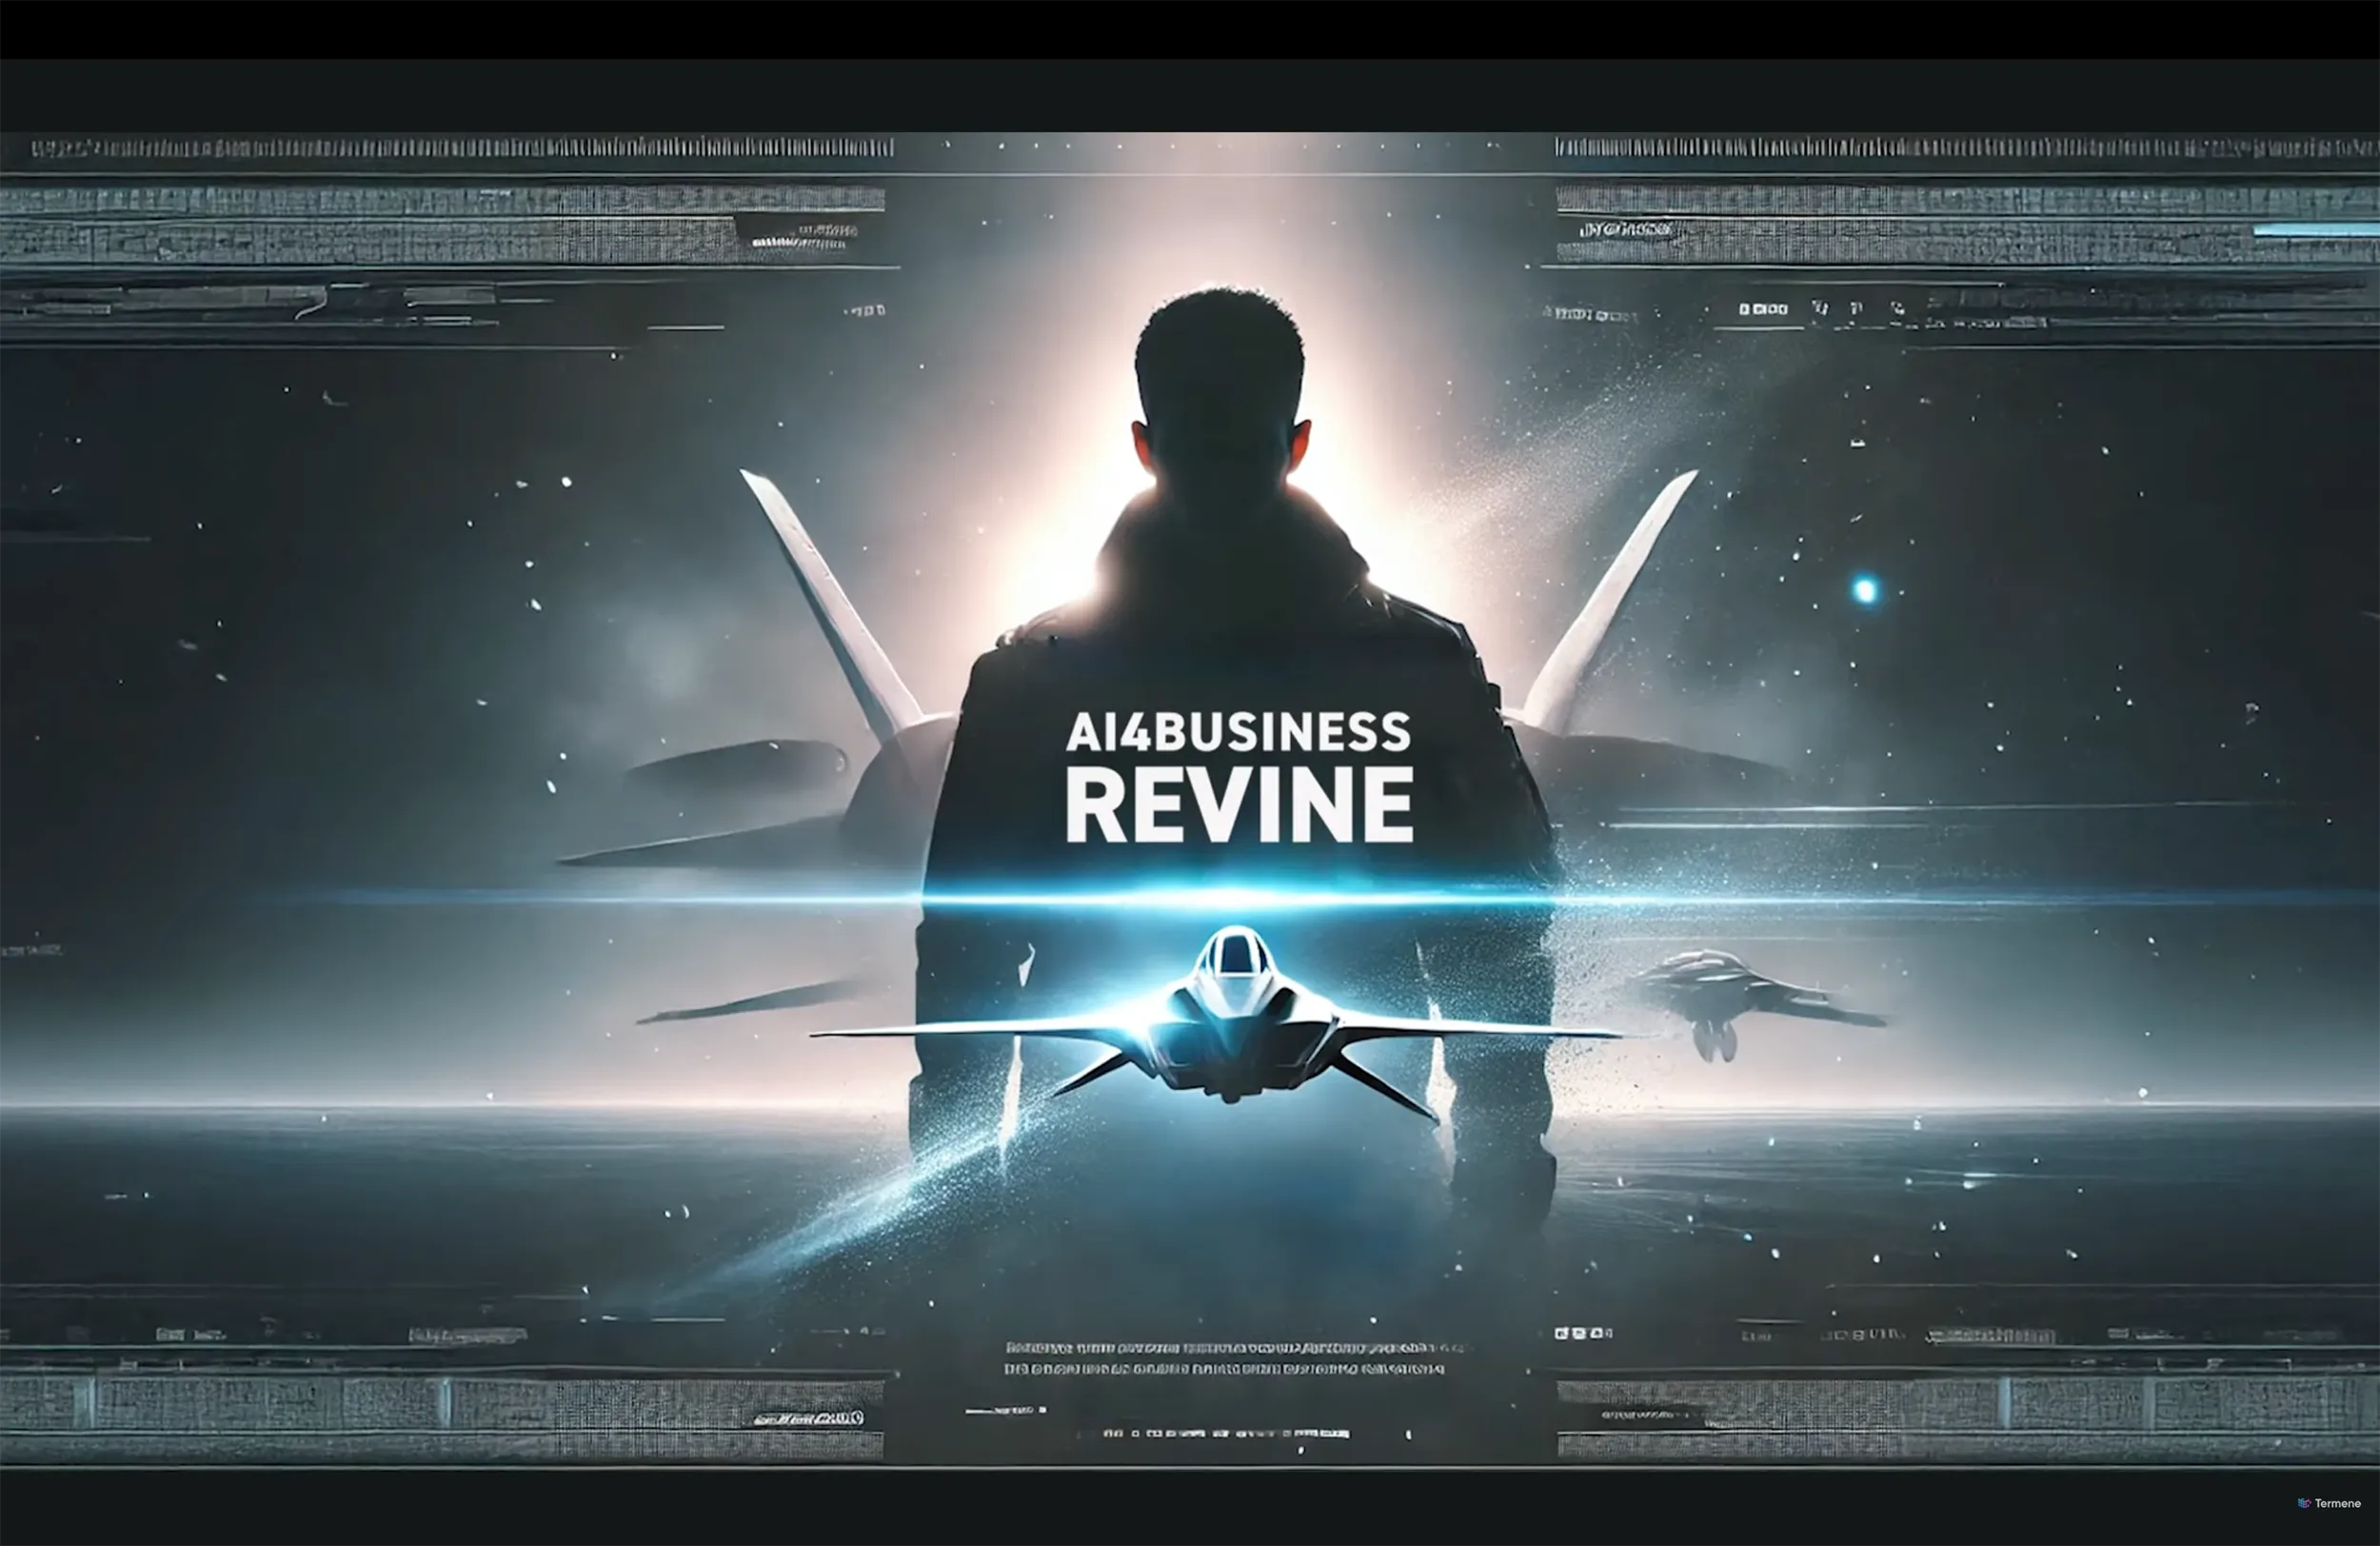
Task: Click the glowing blue star on right
Action: [x=1865, y=590]
